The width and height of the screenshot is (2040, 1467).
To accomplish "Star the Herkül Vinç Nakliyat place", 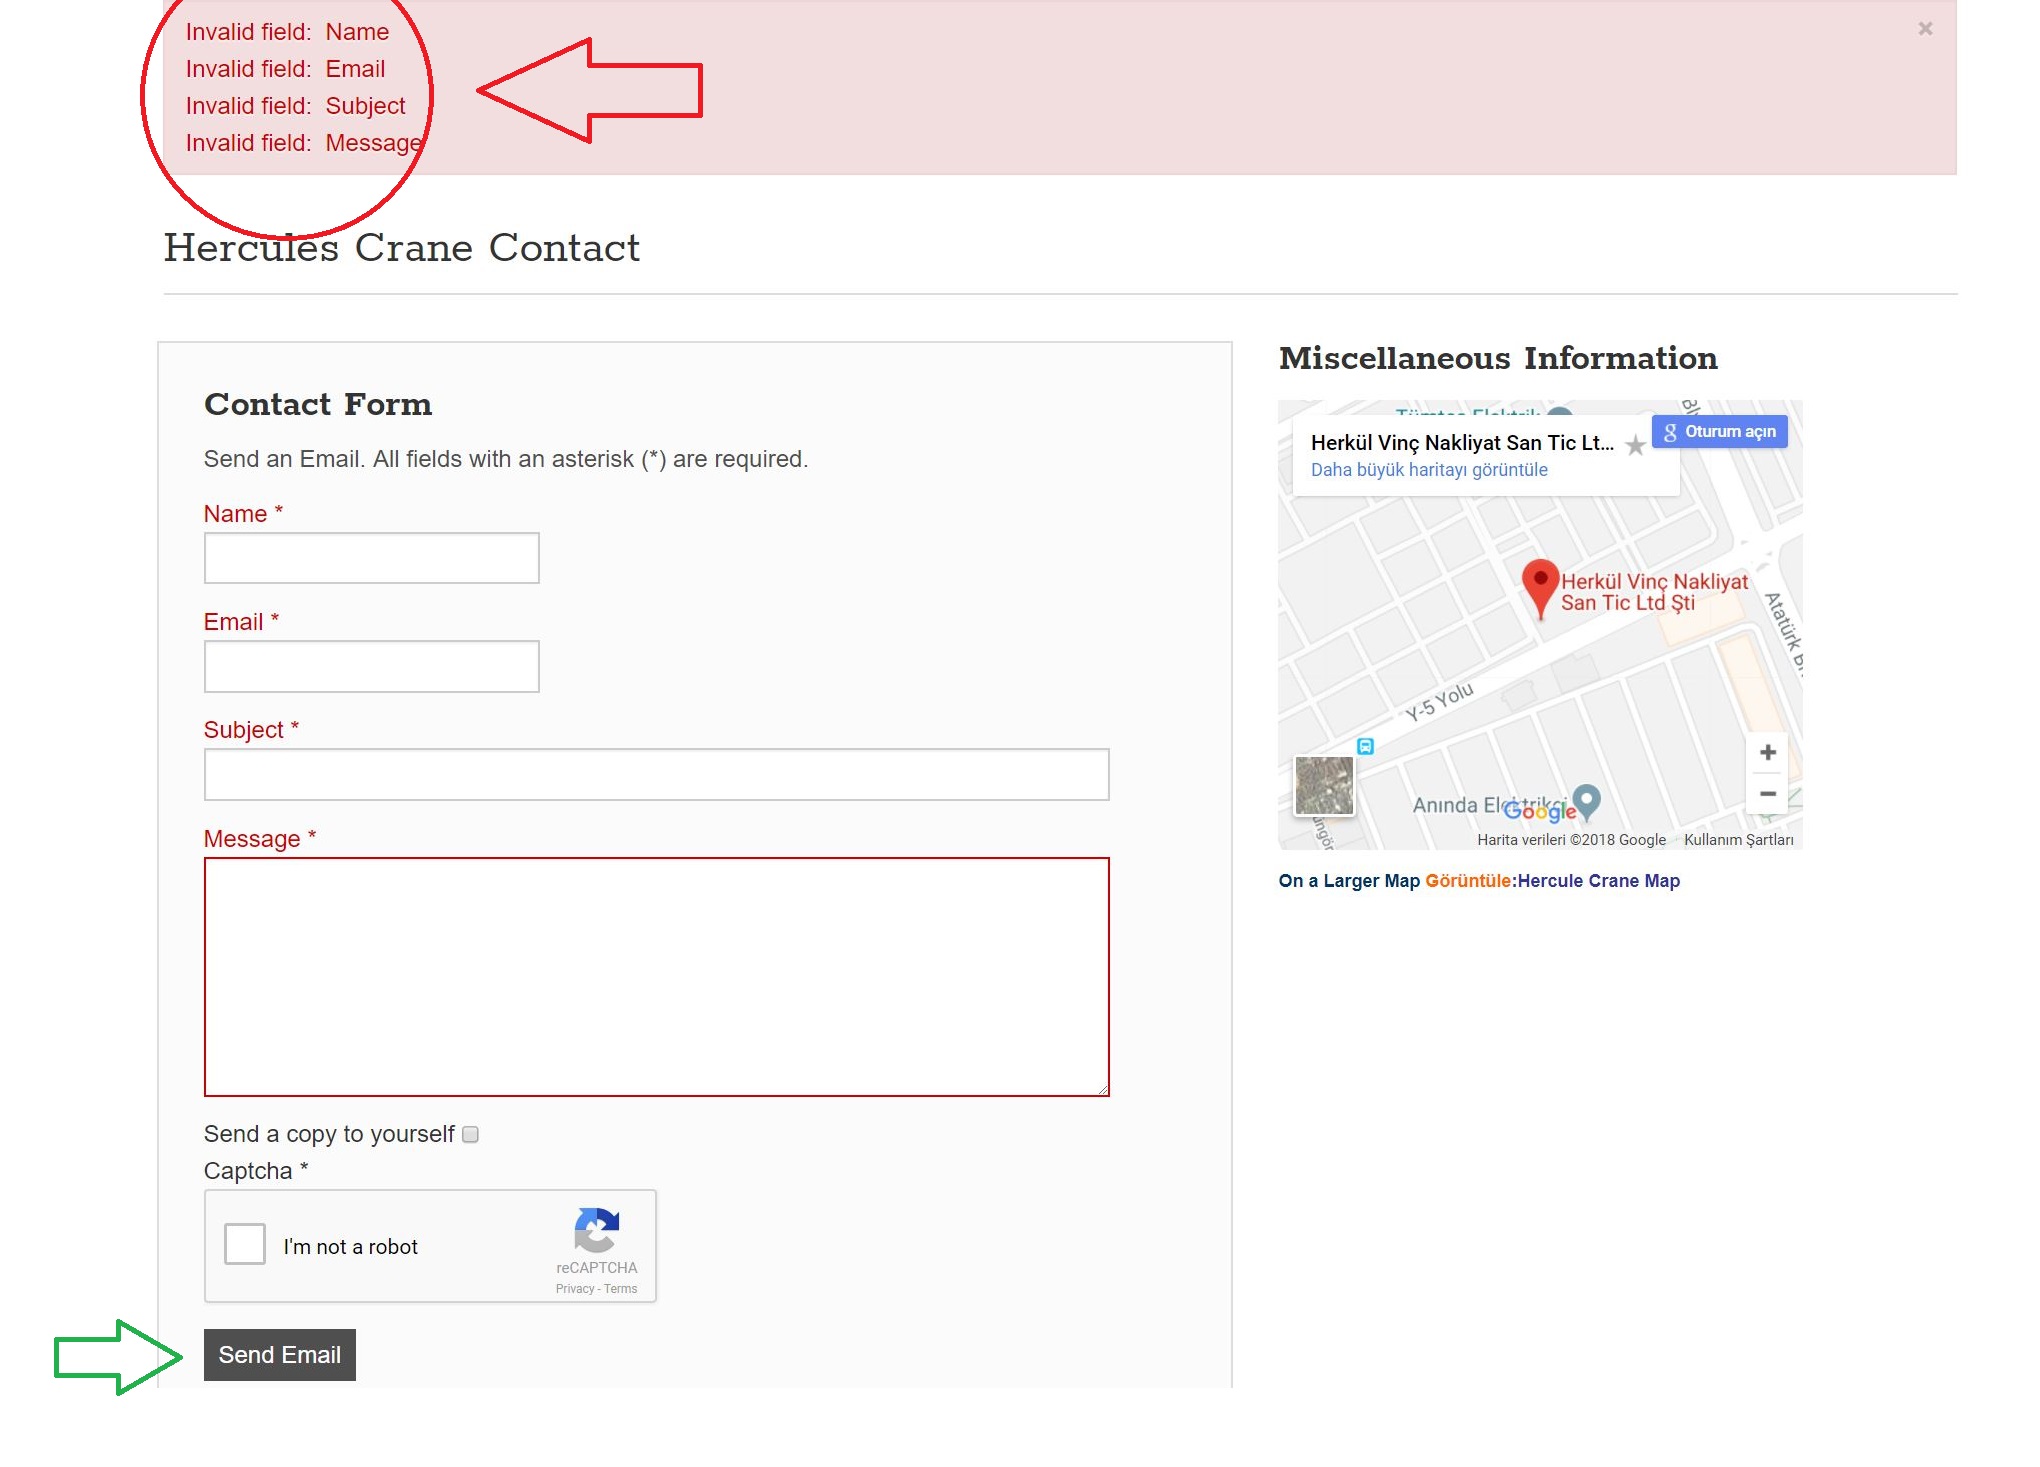I will 1635,445.
